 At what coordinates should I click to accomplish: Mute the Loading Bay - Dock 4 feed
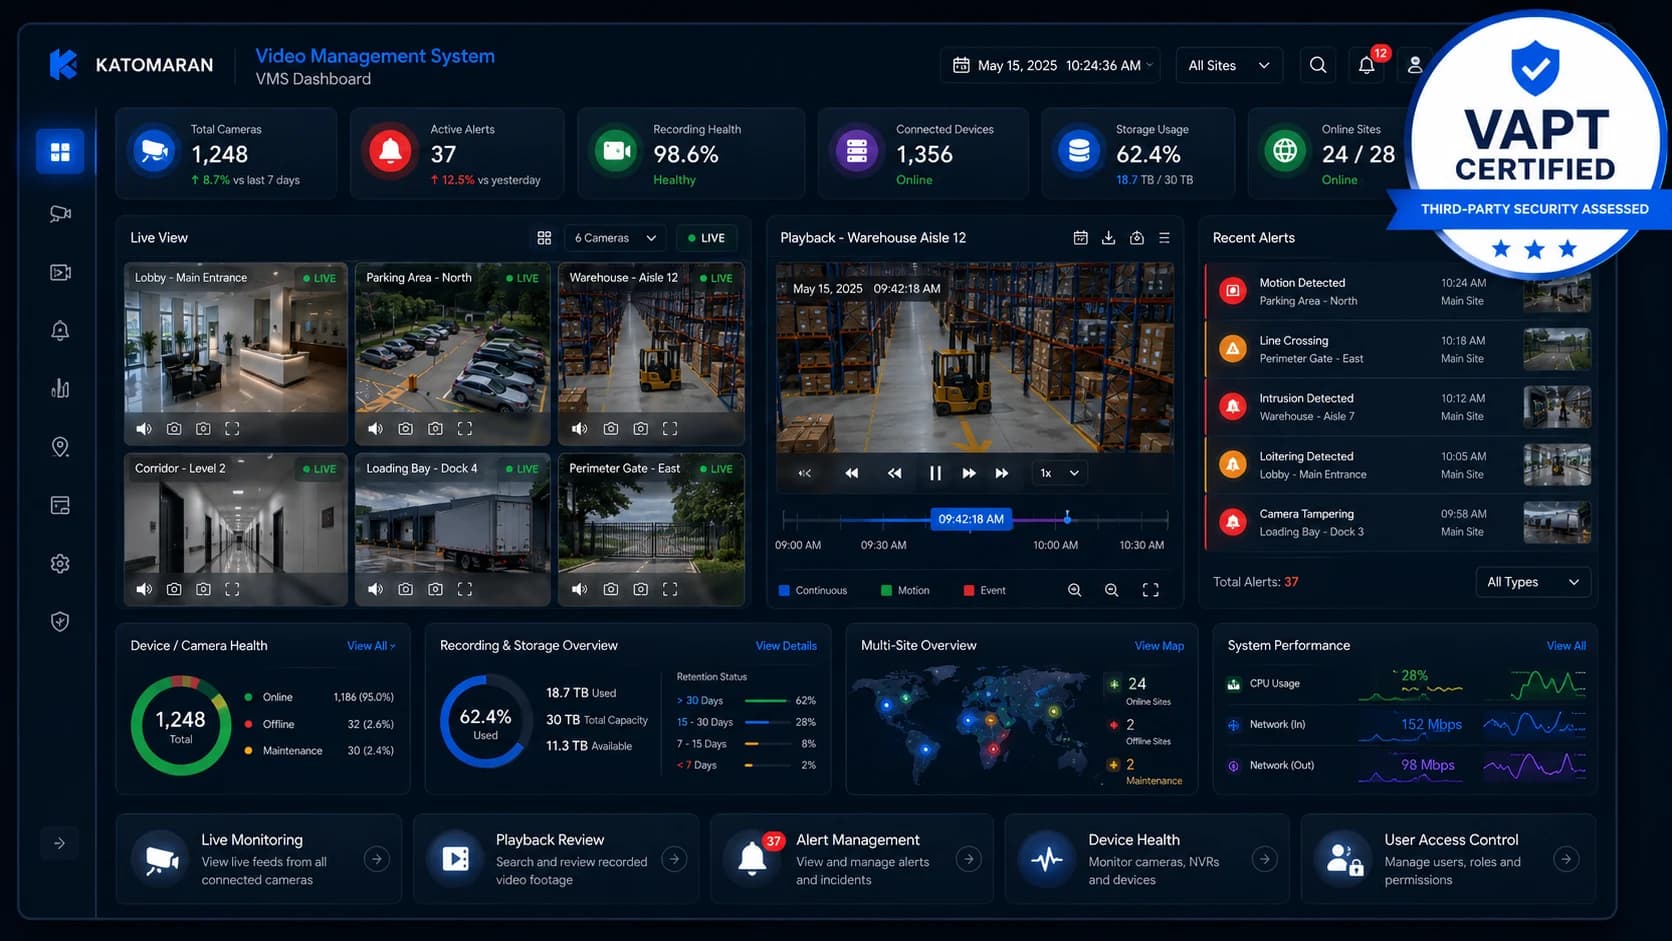point(375,589)
